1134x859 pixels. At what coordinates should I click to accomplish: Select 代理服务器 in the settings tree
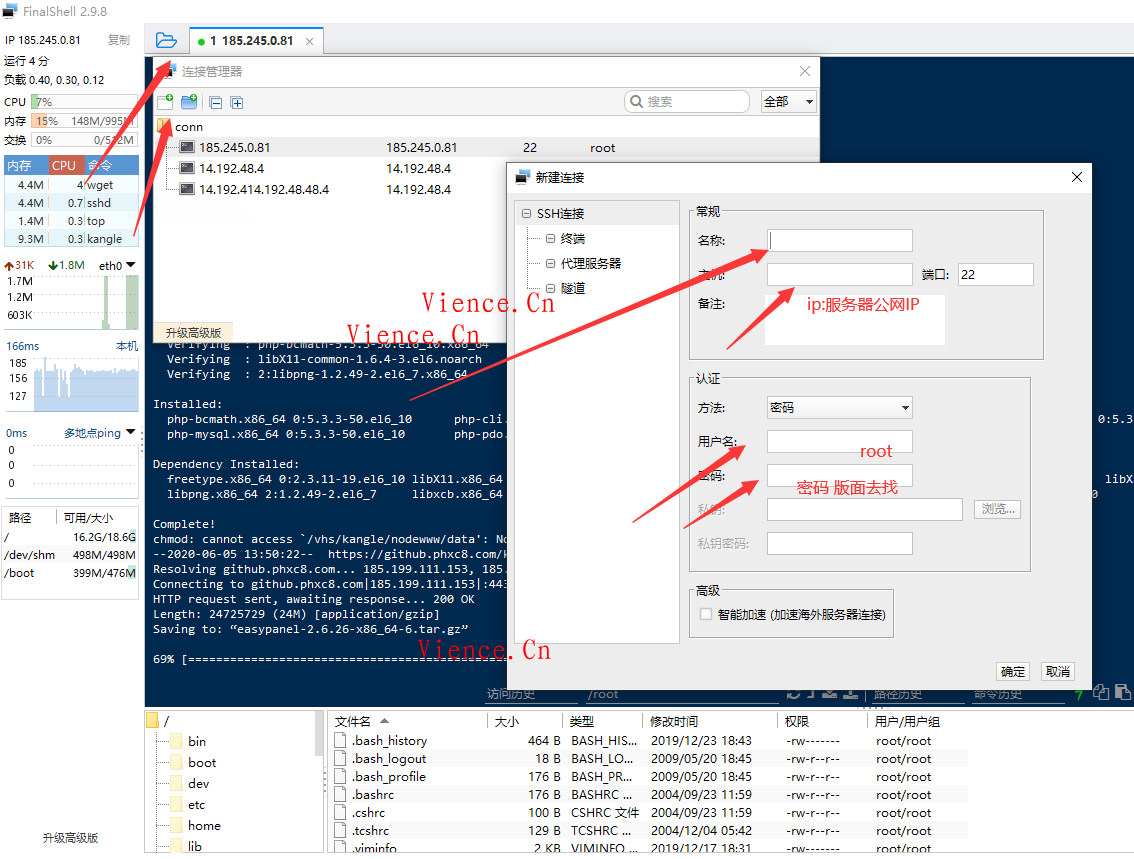coord(590,263)
